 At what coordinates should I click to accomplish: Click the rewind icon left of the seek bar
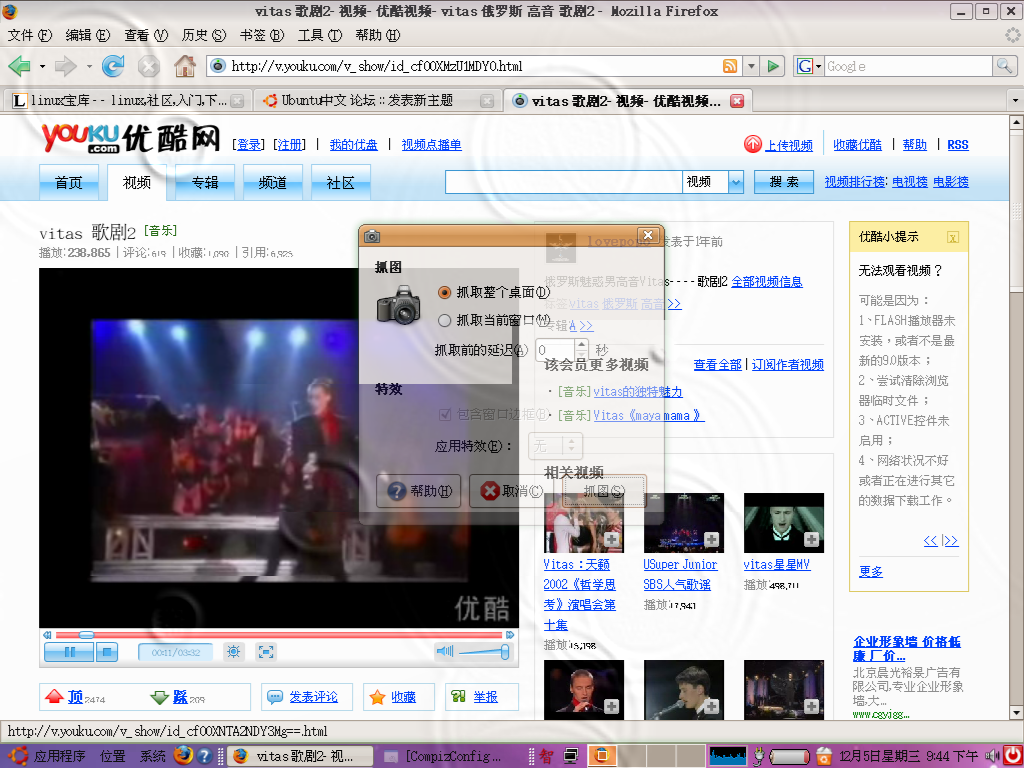point(47,635)
